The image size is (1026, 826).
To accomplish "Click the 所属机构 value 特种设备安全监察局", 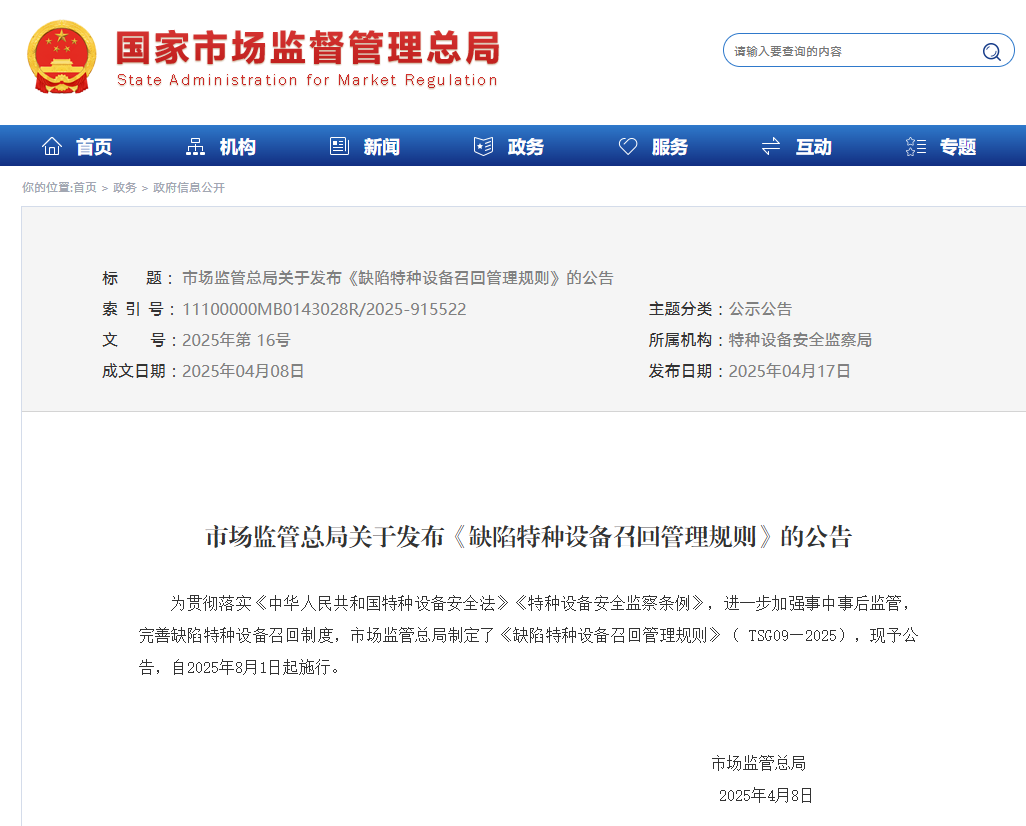I will (x=800, y=340).
